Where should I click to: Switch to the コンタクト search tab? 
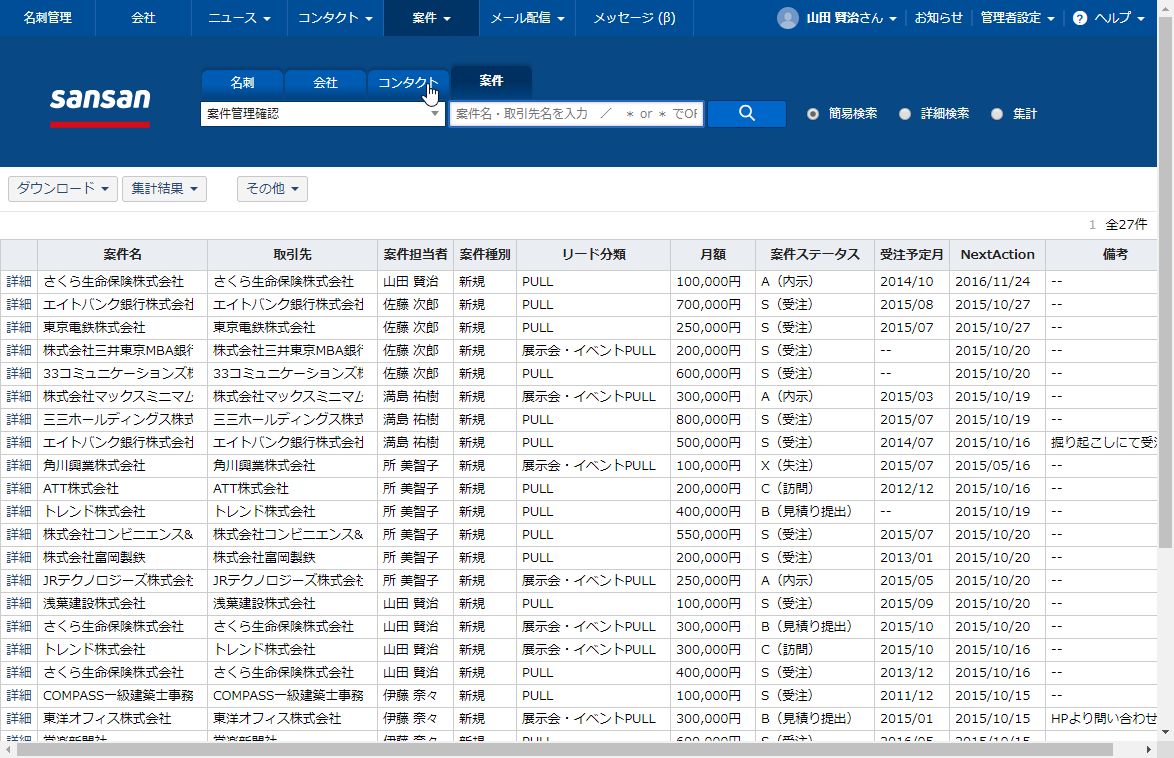point(408,83)
